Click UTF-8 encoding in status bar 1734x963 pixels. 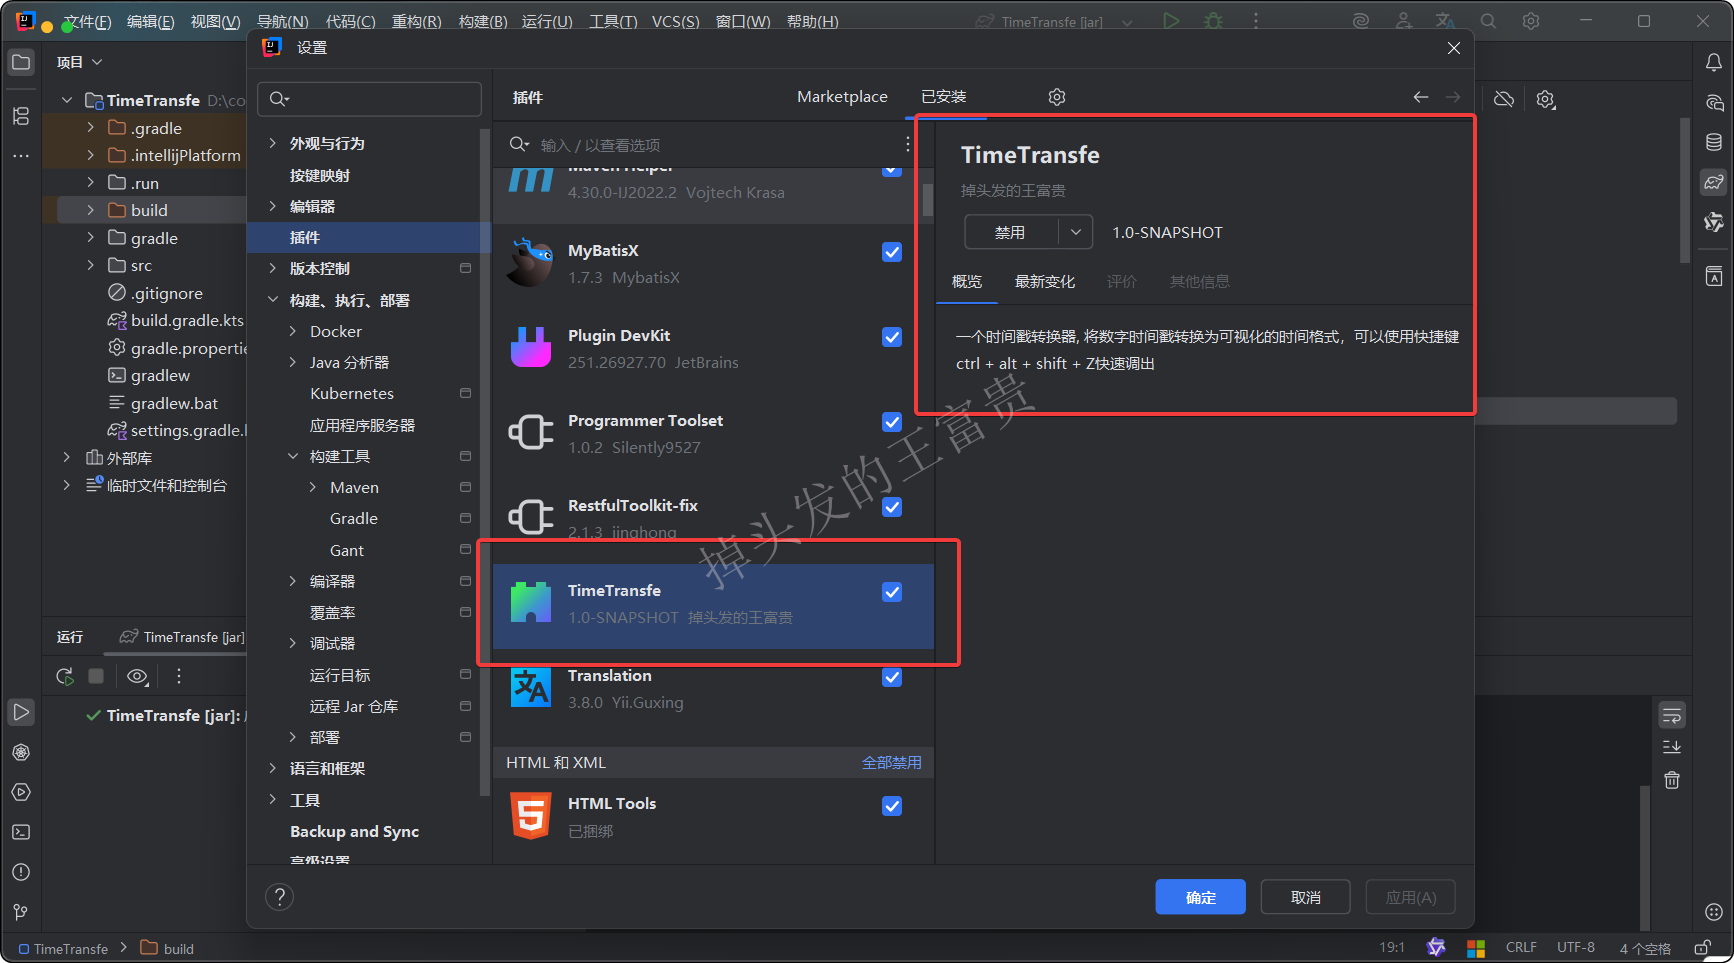1576,947
